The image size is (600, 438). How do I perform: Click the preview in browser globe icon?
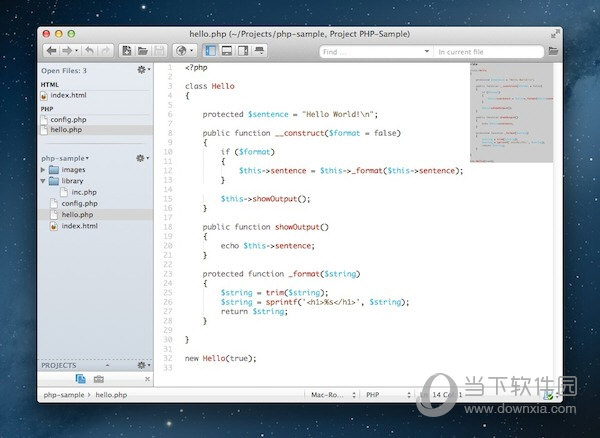click(184, 50)
